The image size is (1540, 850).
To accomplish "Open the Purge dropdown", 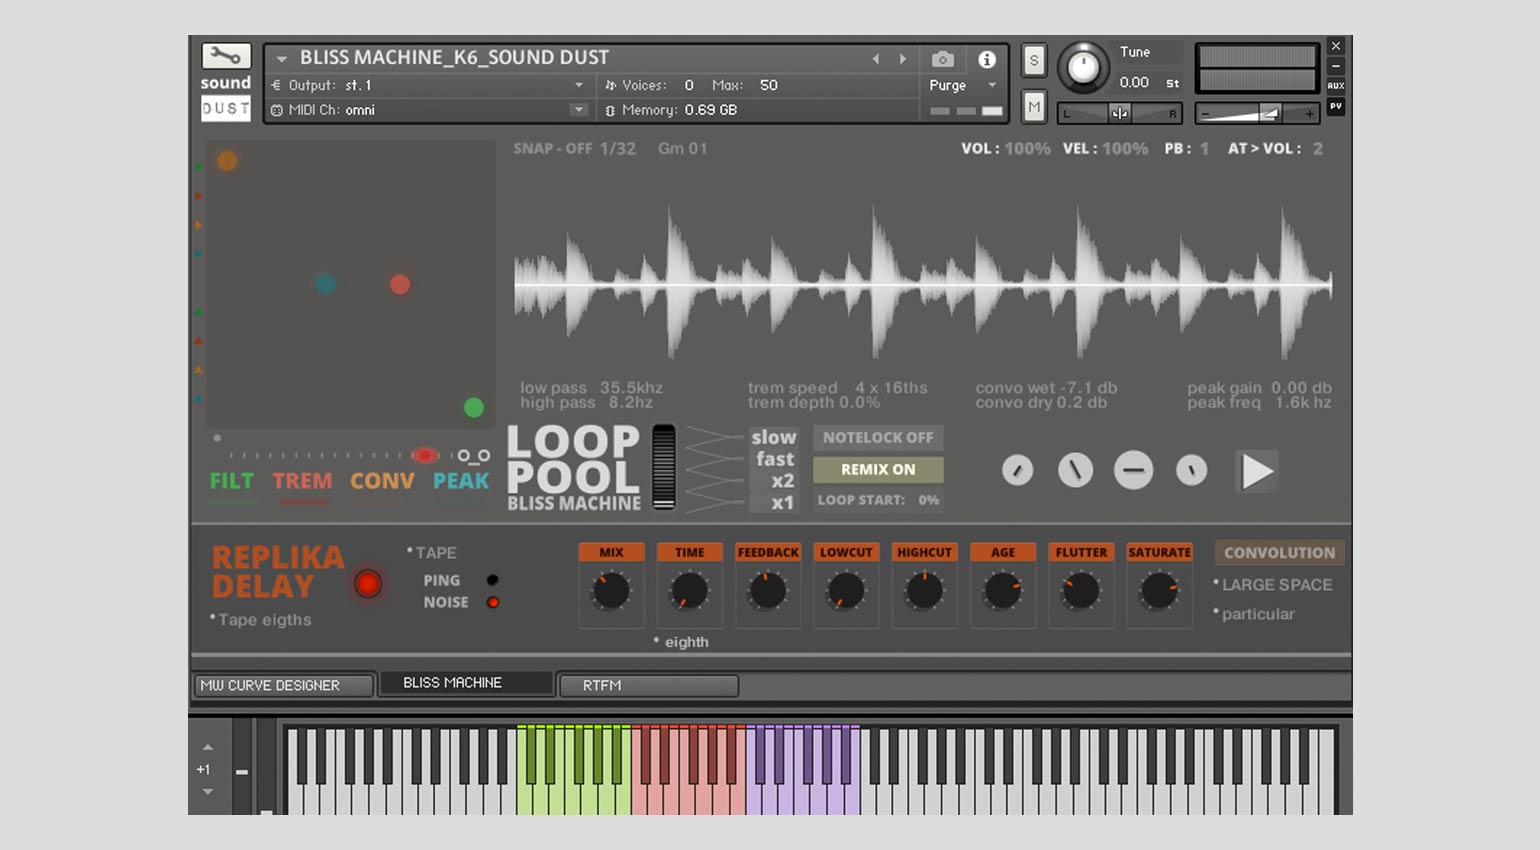I will pos(963,85).
